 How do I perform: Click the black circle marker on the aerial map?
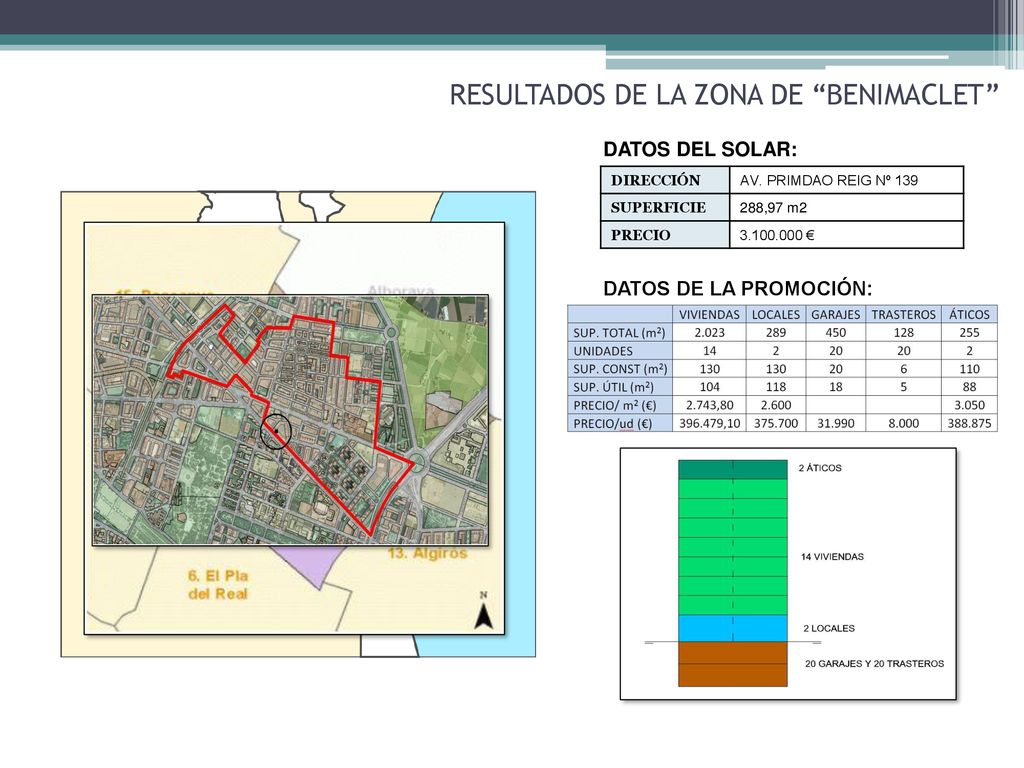(276, 432)
